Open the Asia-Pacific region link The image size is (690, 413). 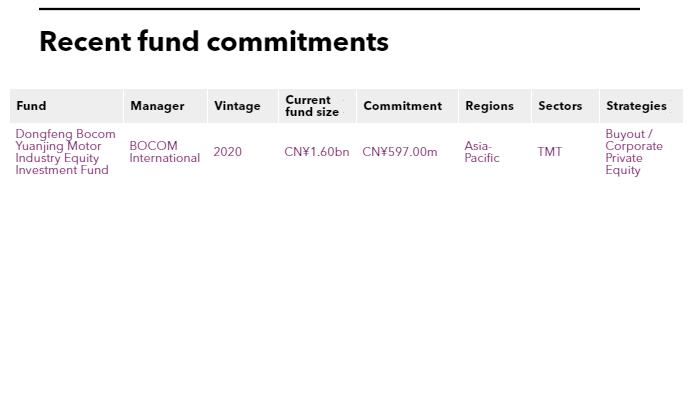[481, 152]
